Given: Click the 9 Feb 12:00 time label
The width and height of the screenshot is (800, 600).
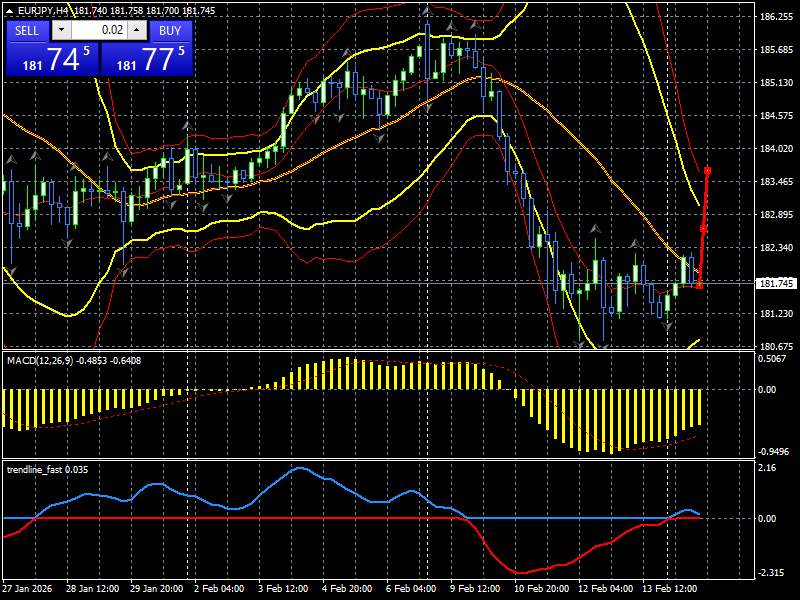Looking at the screenshot, I should pos(475,588).
